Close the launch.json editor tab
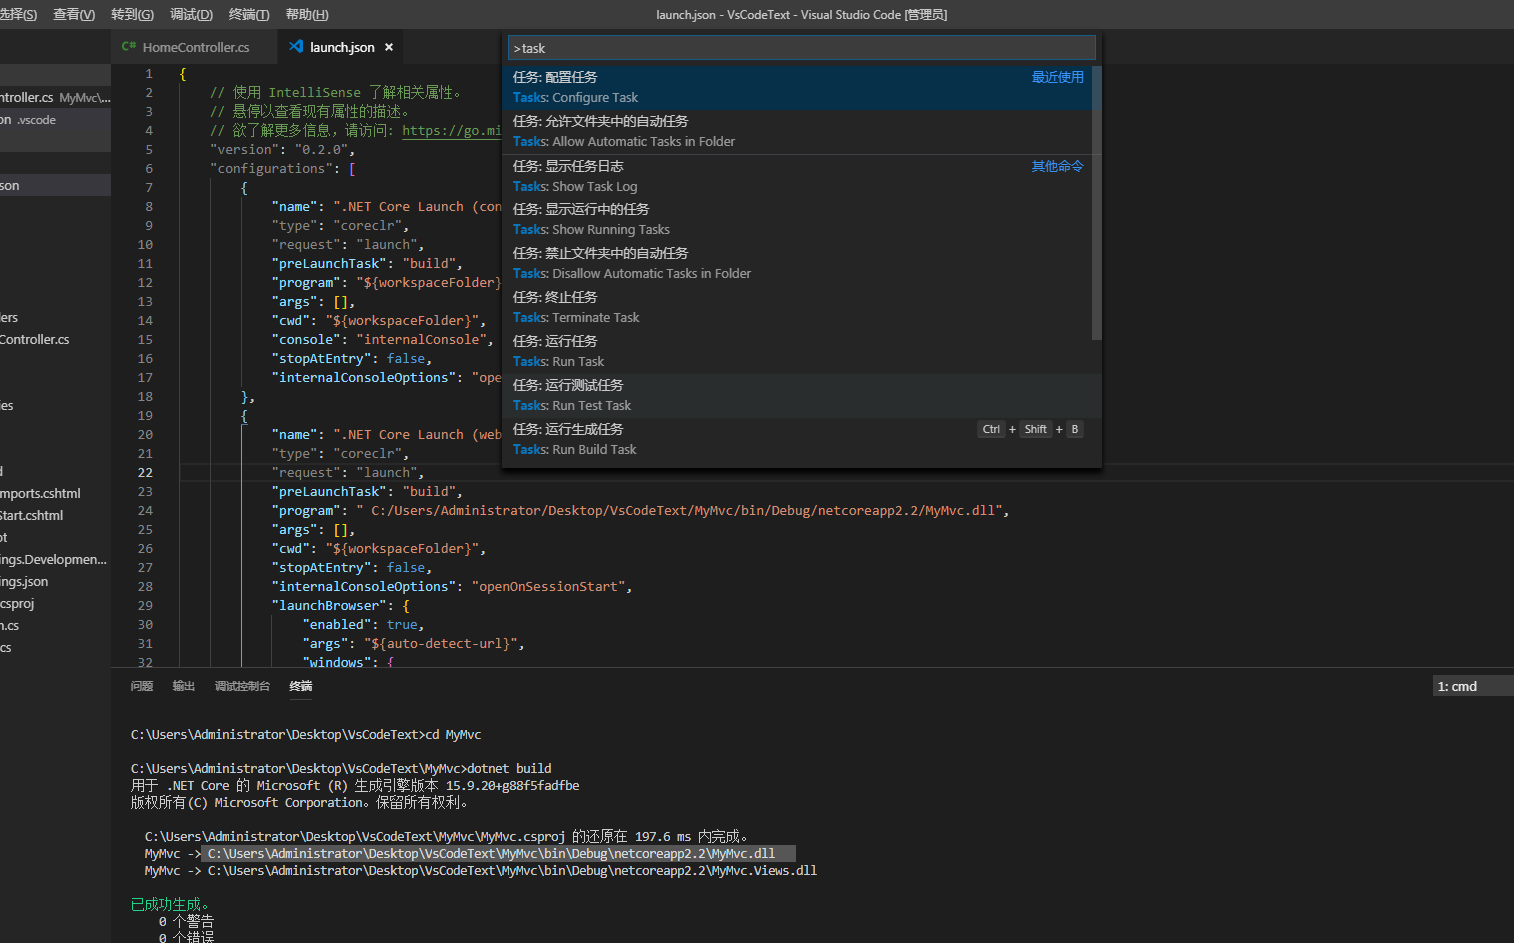This screenshot has width=1514, height=943. (x=389, y=46)
